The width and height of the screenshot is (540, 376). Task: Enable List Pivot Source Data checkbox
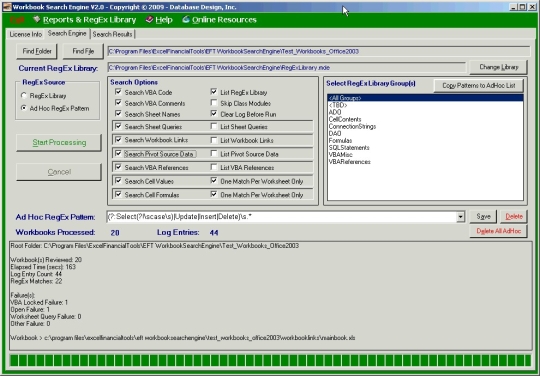214,154
